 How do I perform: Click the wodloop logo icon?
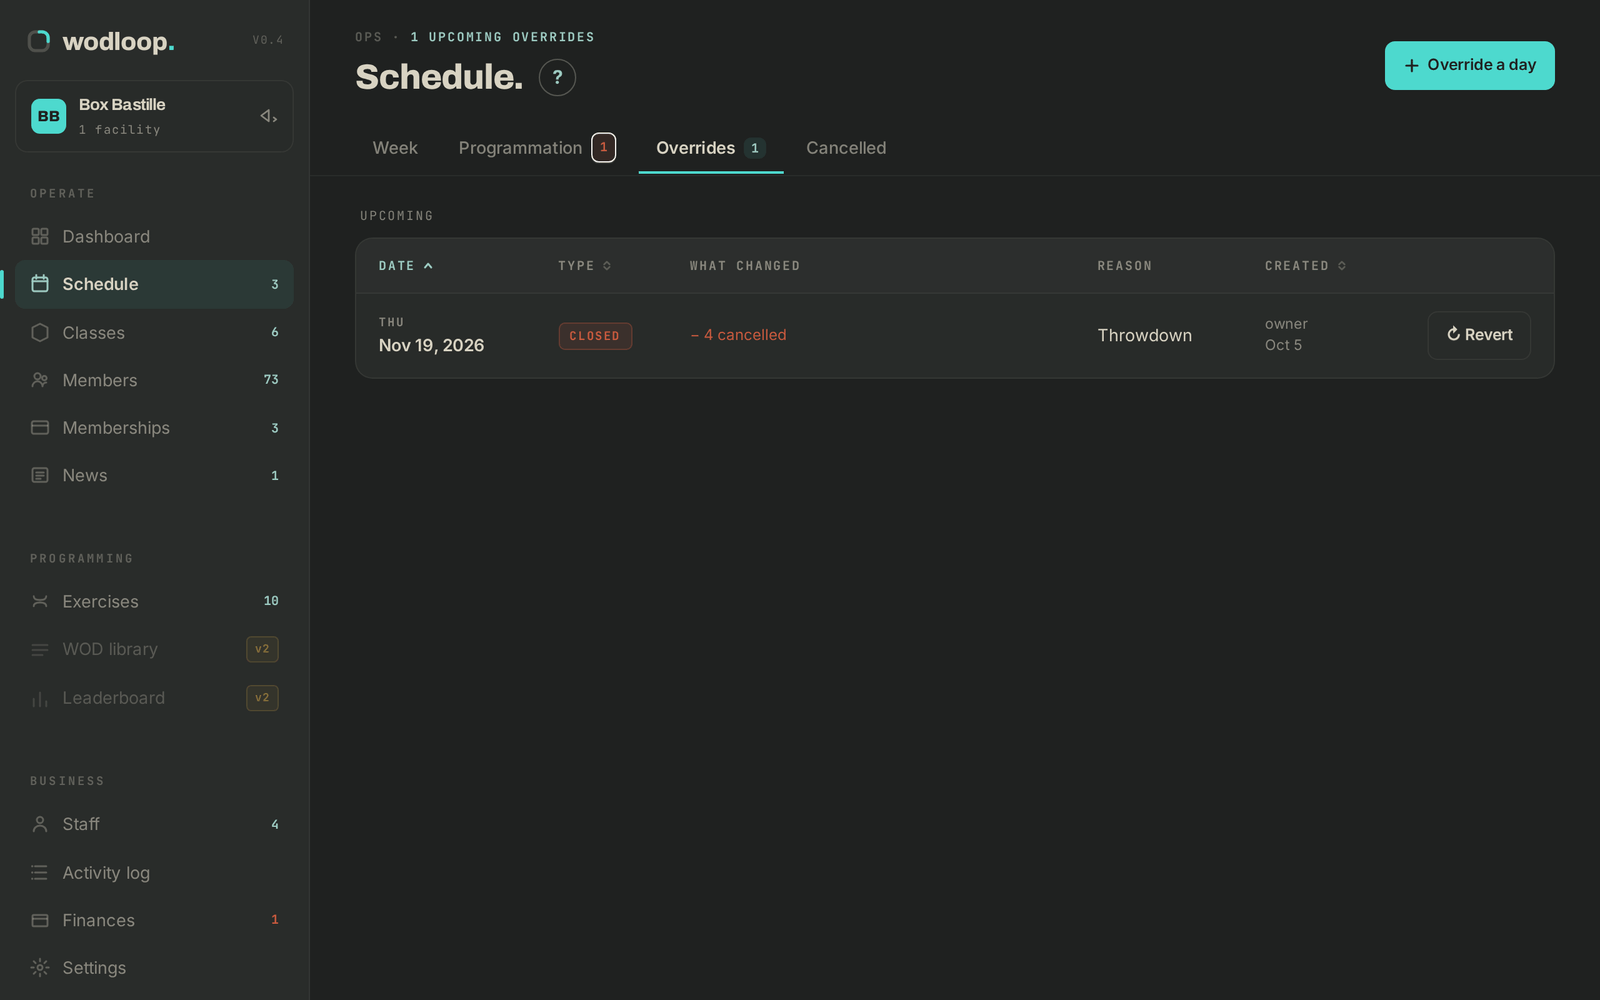39,41
